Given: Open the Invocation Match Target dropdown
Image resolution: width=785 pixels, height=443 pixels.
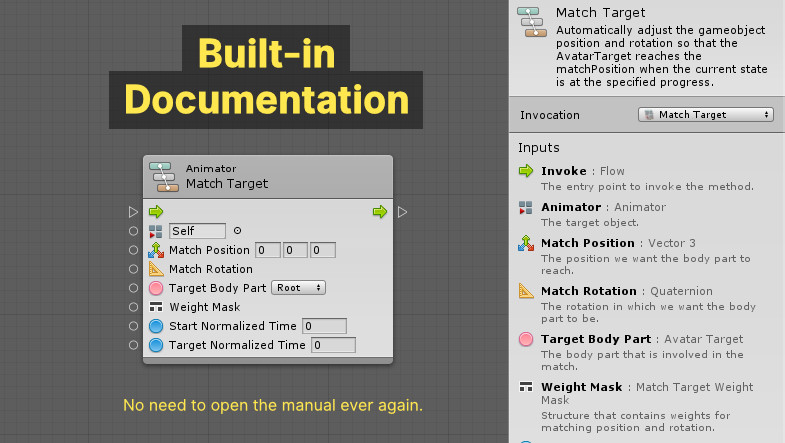Looking at the screenshot, I should pyautogui.click(x=706, y=115).
